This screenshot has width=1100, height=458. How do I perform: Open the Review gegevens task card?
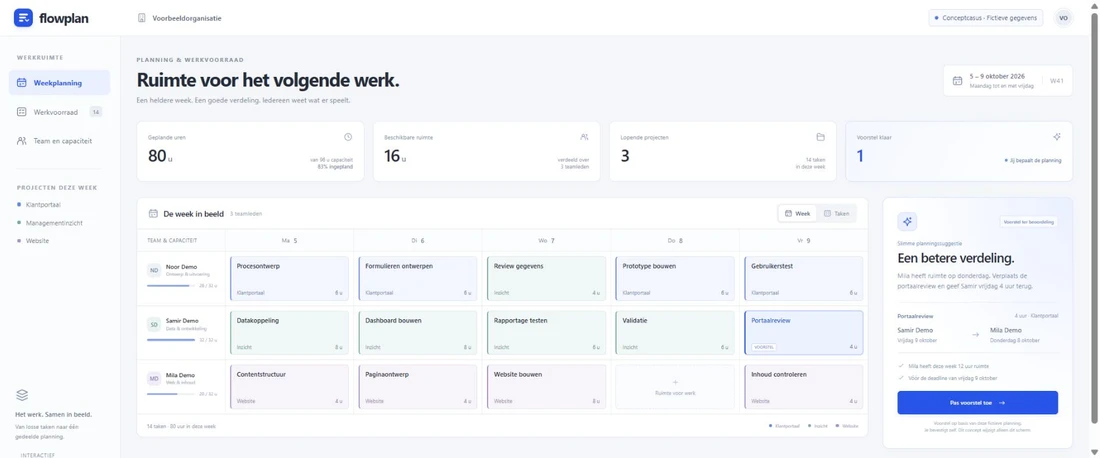[546, 278]
